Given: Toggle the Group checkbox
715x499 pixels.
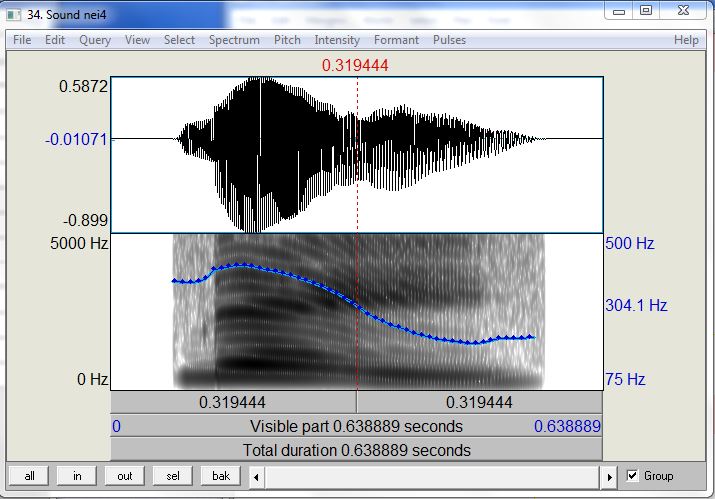Looking at the screenshot, I should [632, 476].
